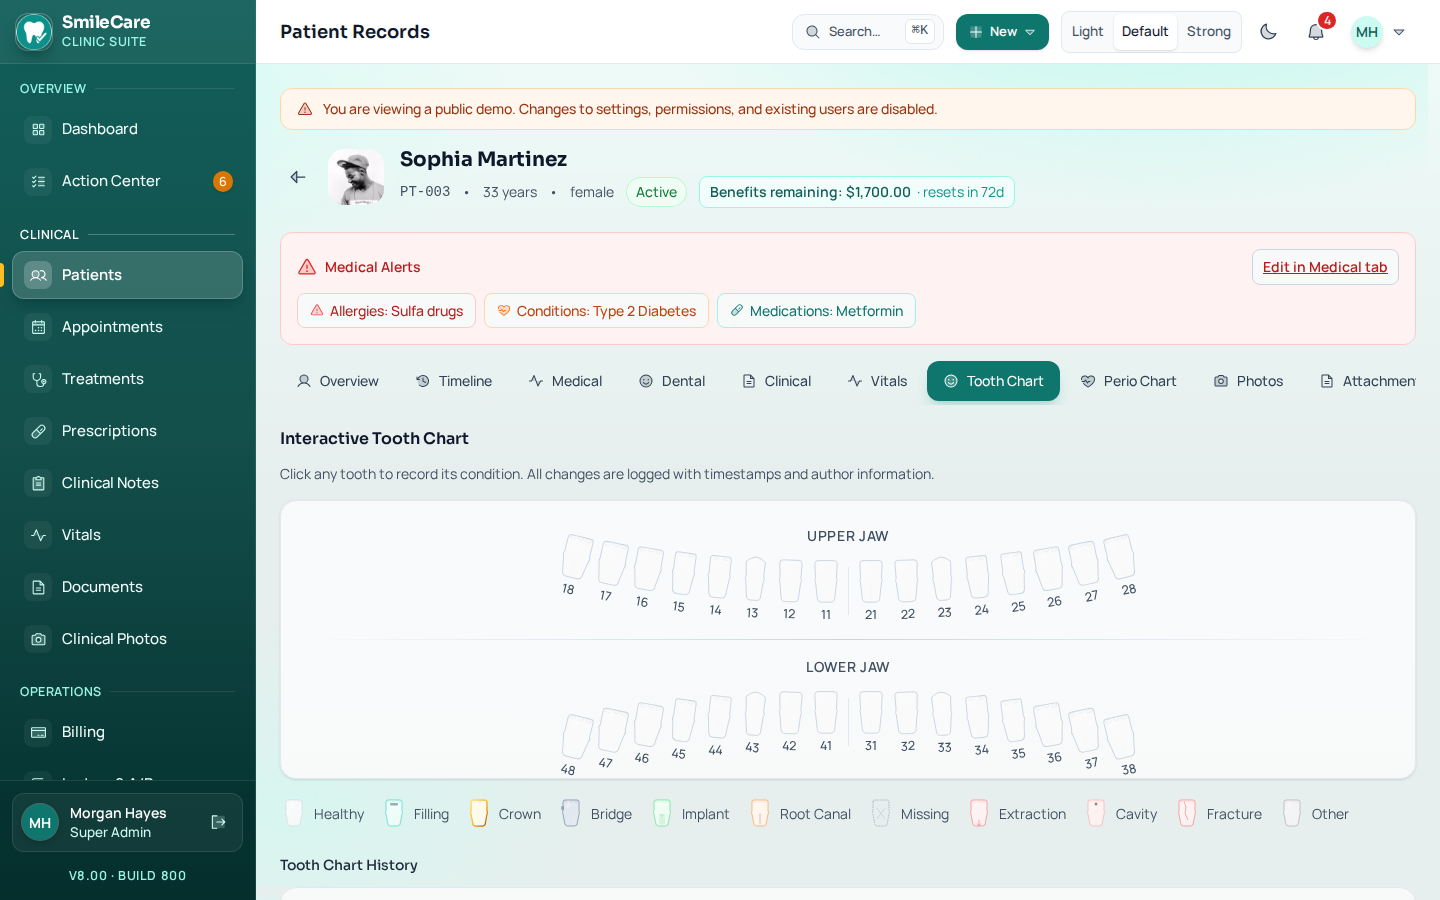This screenshot has height=900, width=1440.
Task: Click Benefits remaining $1,700.00 badge
Action: point(856,192)
